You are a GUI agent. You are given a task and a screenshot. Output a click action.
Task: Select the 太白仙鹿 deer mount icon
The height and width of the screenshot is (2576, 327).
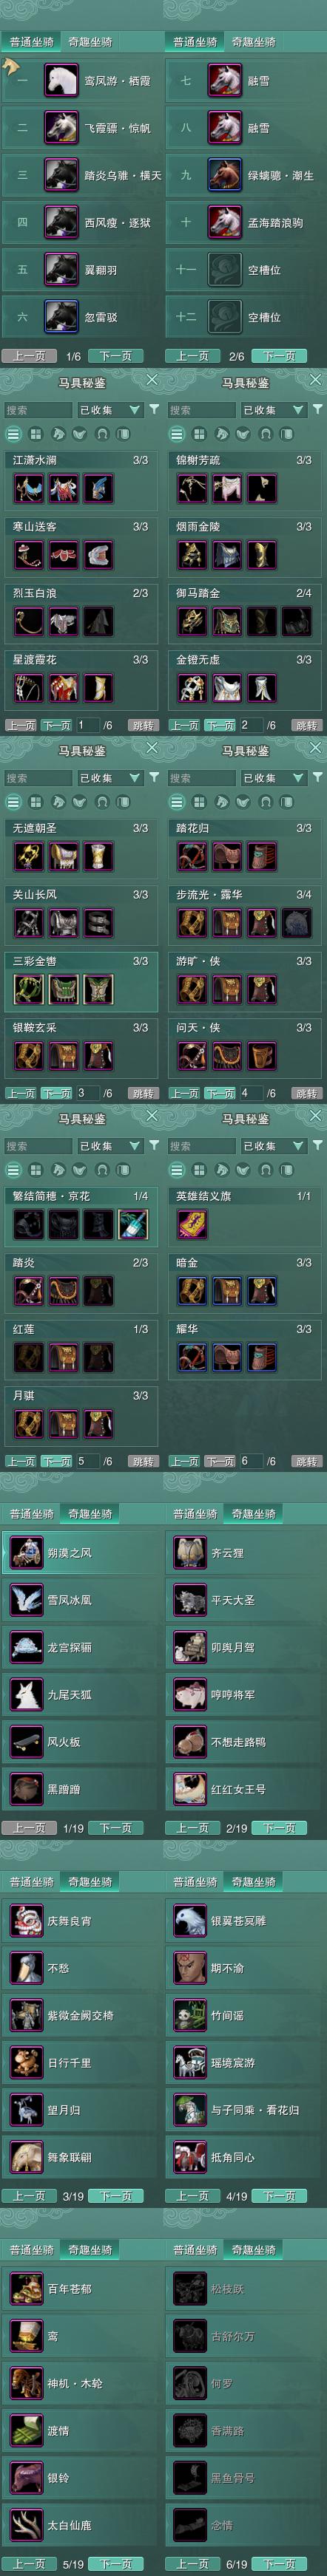(x=26, y=2526)
